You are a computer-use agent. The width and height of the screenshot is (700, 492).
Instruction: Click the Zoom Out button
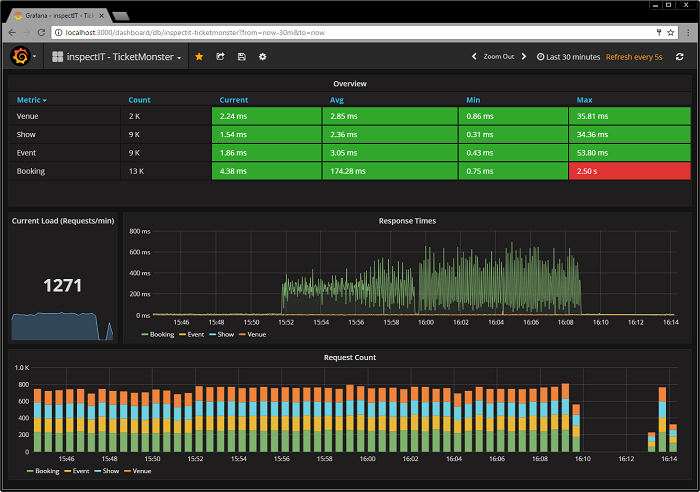tap(498, 57)
